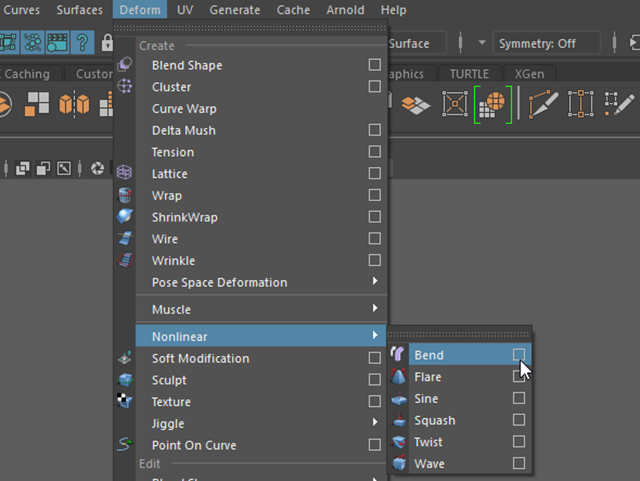Screen dimensions: 640x481
Task: Click the Point On Curve icon
Action: coord(125,444)
